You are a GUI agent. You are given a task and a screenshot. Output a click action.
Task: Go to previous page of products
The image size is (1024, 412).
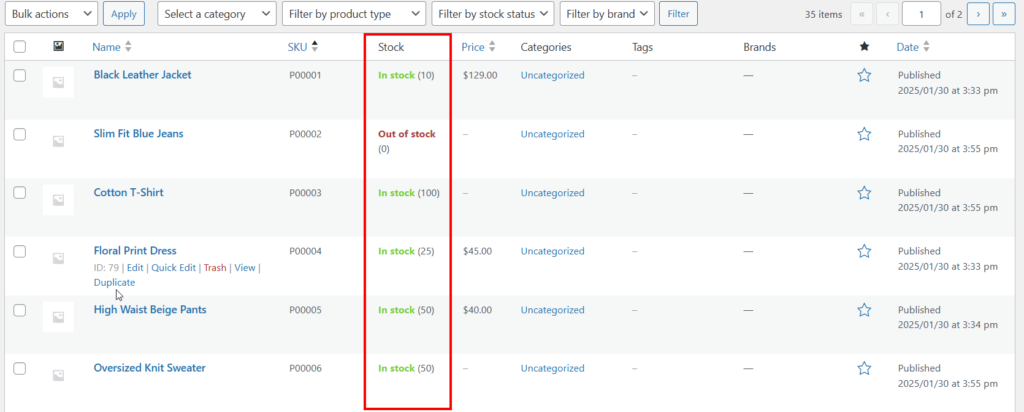[887, 14]
